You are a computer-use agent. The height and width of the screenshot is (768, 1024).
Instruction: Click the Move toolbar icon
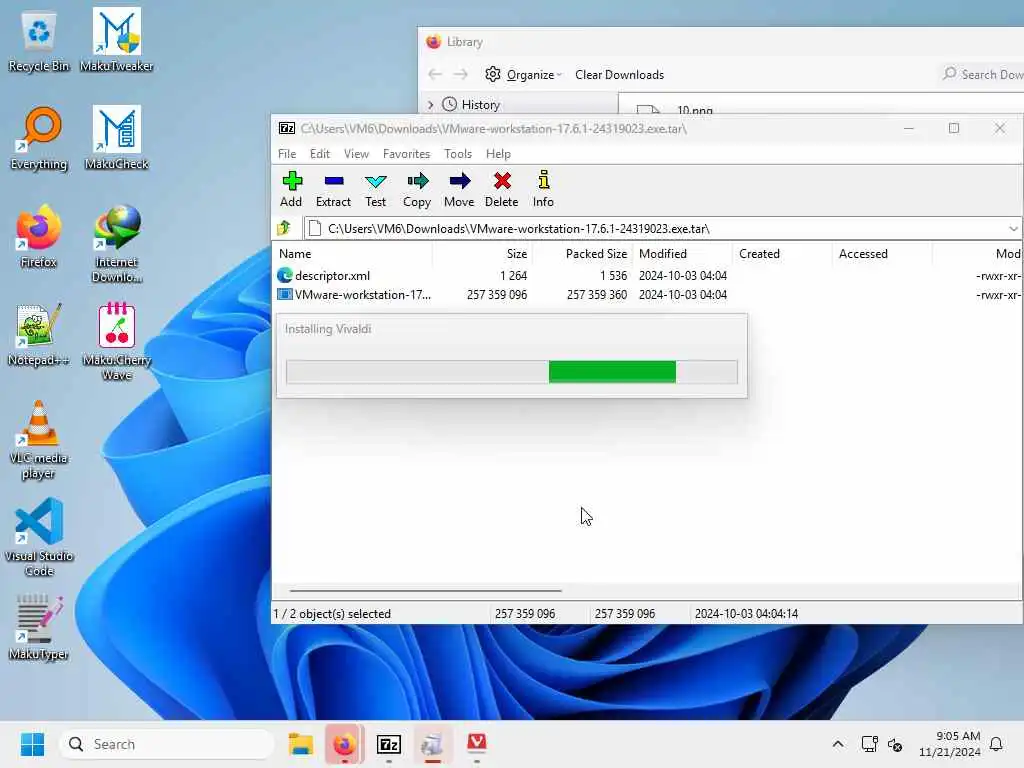pyautogui.click(x=459, y=189)
